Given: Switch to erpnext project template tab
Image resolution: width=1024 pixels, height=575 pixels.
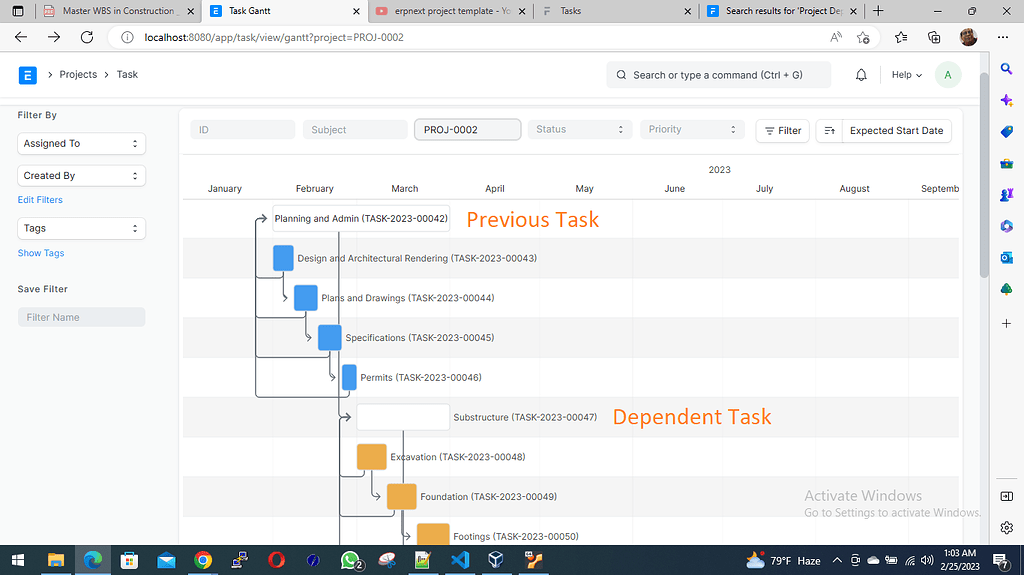Looking at the screenshot, I should [x=451, y=11].
